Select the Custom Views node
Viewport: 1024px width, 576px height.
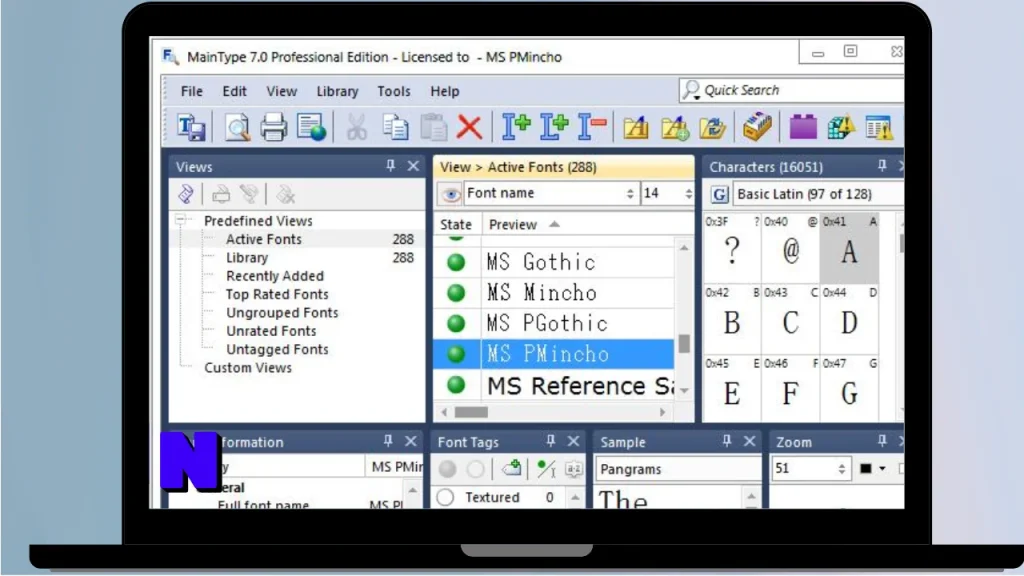pyautogui.click(x=248, y=368)
